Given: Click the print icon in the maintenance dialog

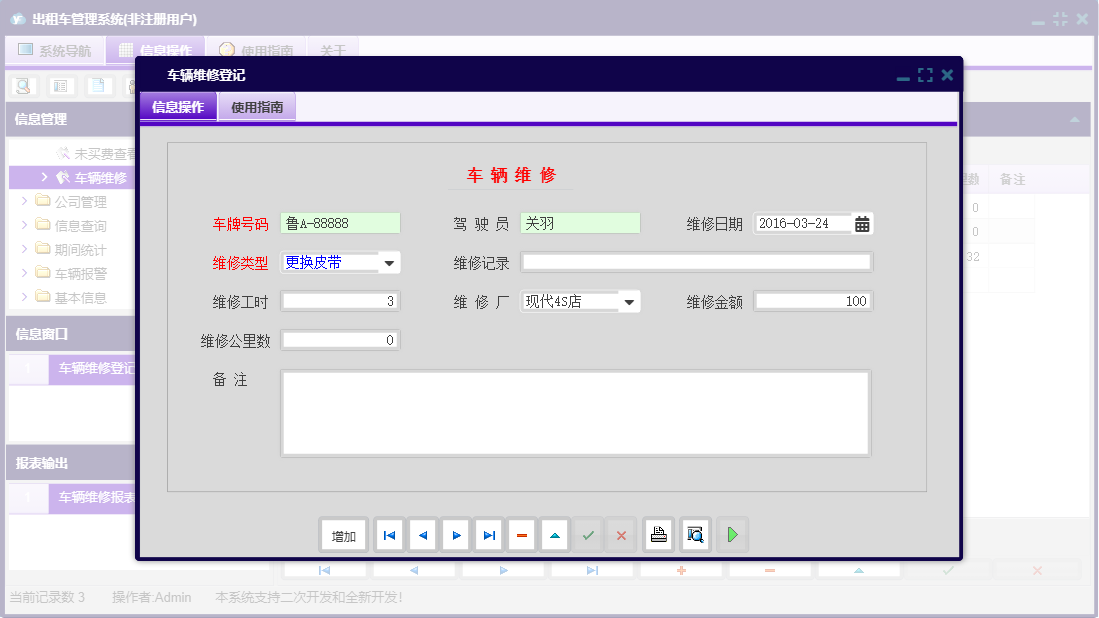Looking at the screenshot, I should (x=658, y=534).
